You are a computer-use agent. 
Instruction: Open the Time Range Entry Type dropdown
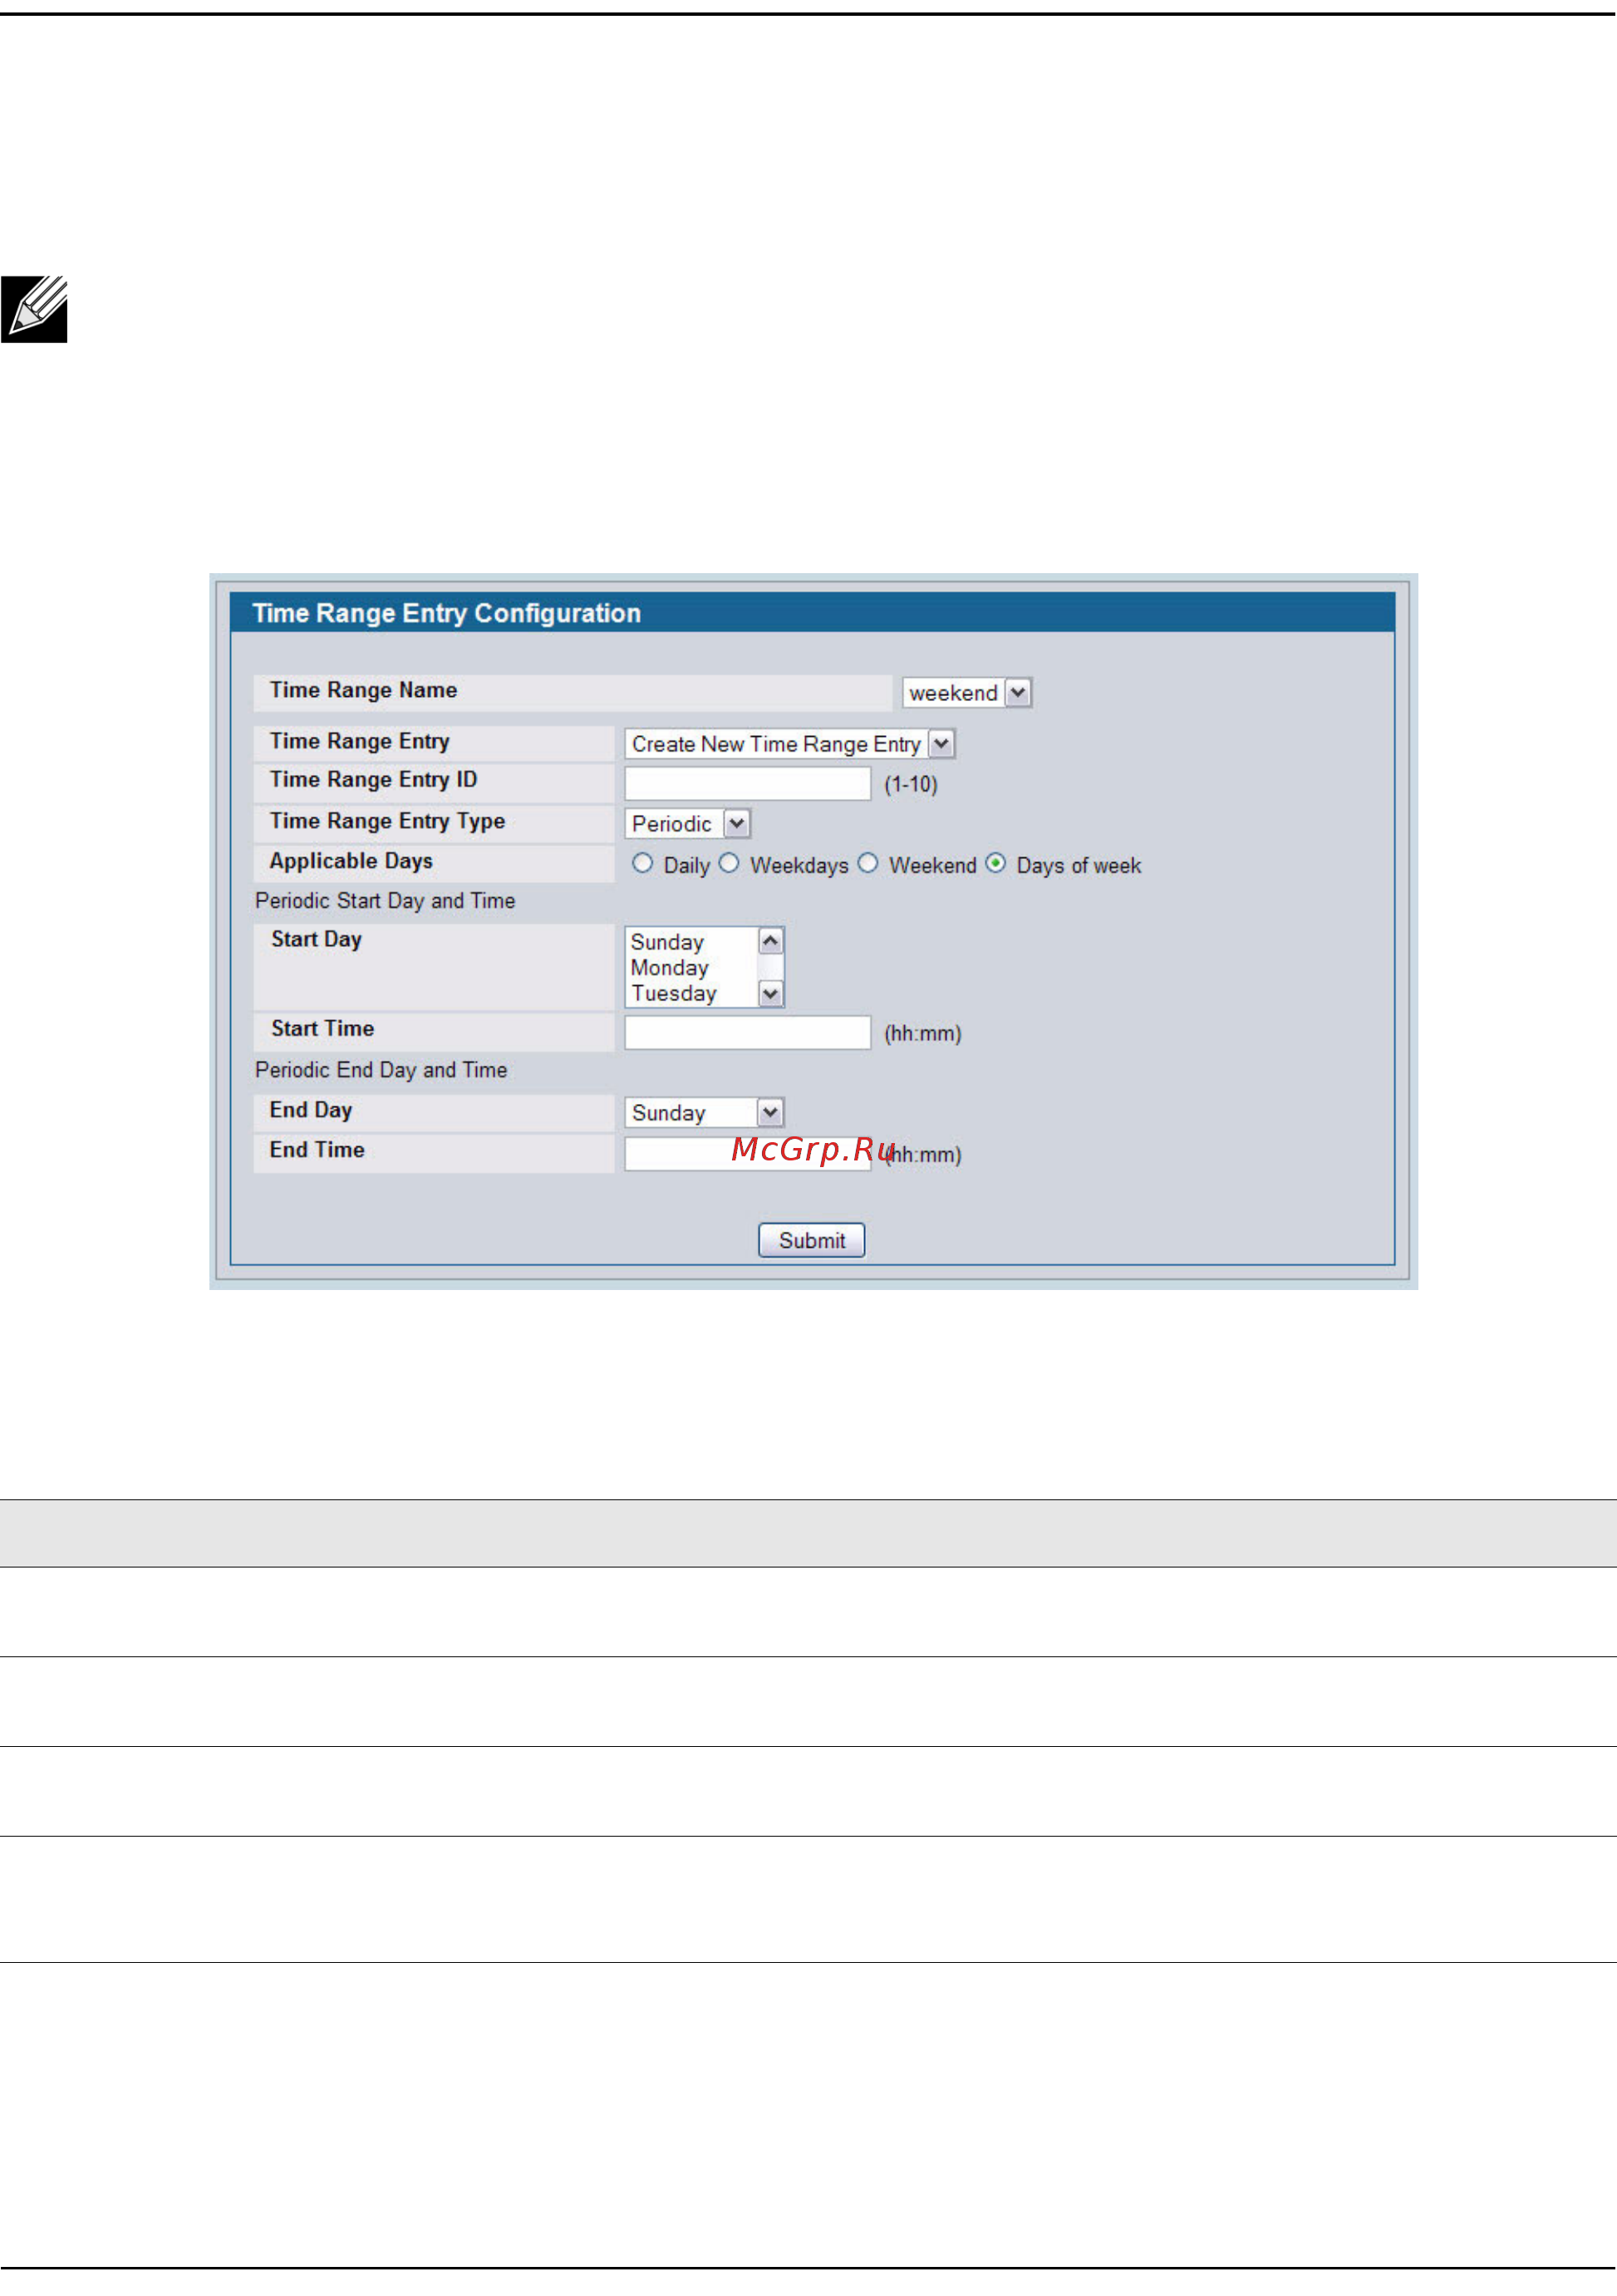687,823
